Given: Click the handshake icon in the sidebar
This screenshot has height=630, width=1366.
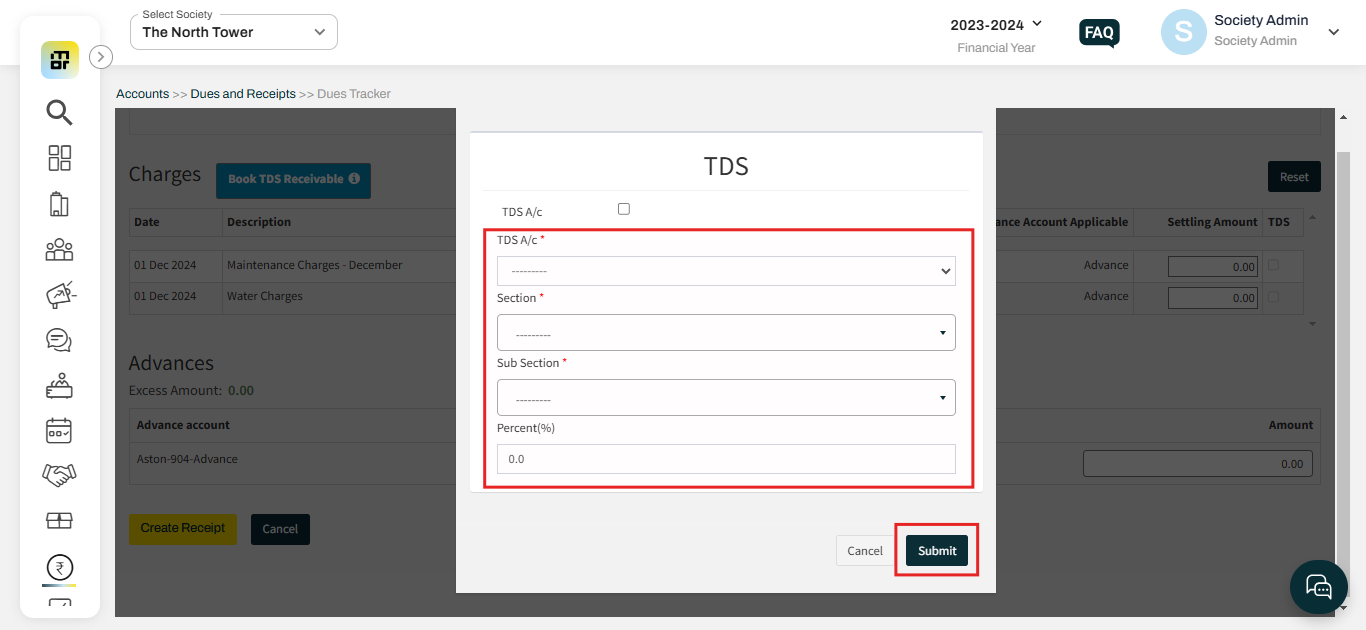Looking at the screenshot, I should click(x=59, y=475).
